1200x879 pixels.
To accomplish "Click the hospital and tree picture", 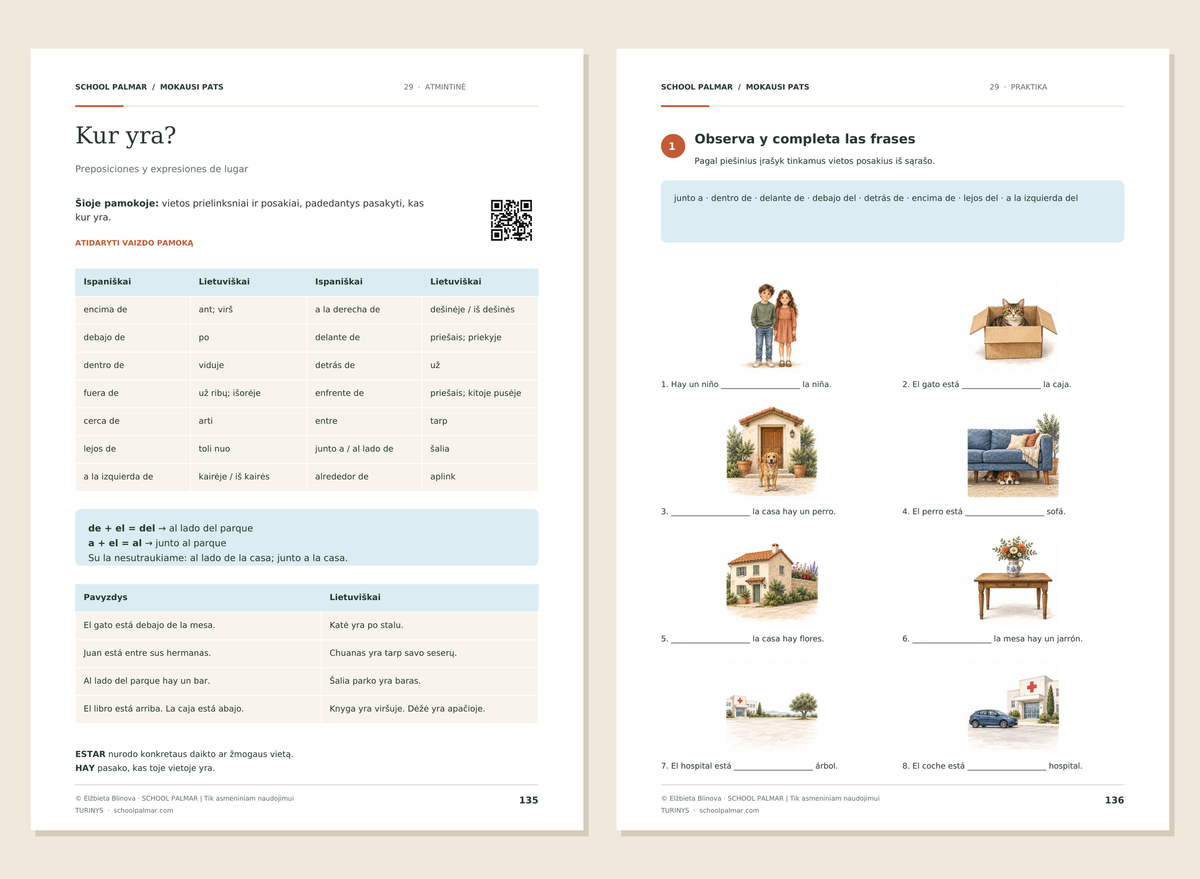I will coord(771,706).
